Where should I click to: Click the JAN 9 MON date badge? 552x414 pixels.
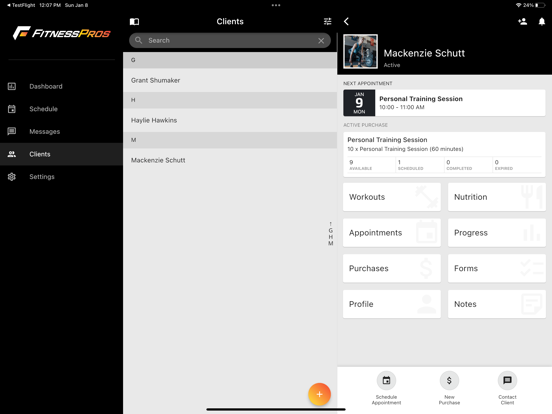[359, 103]
